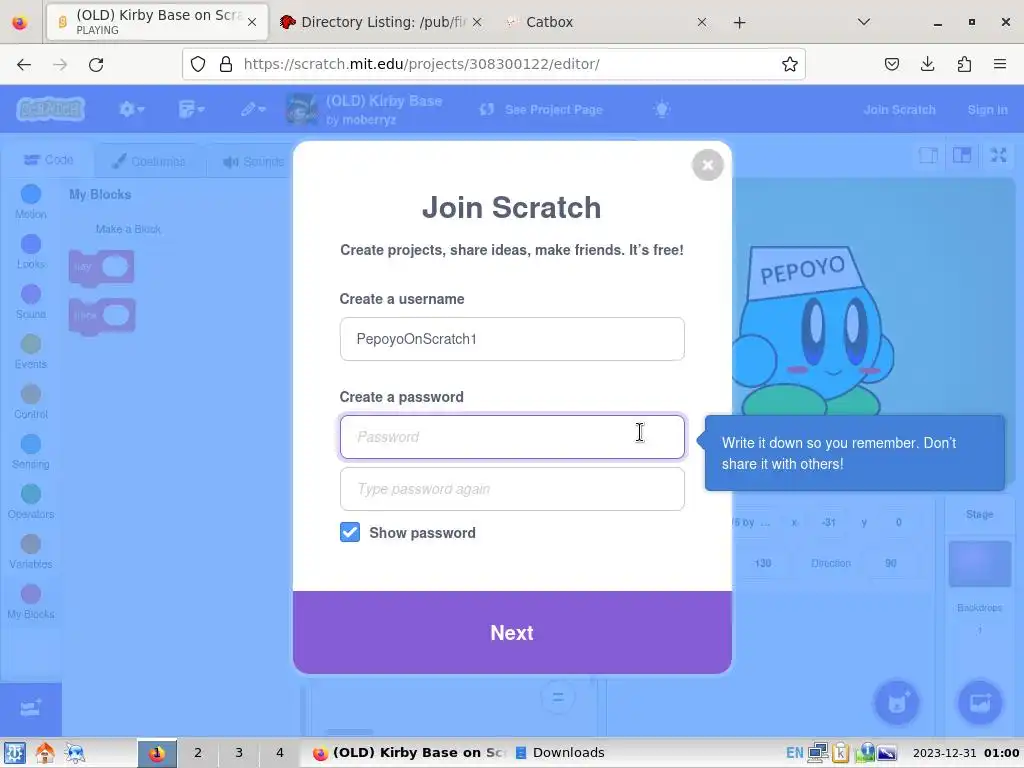Click the Choose a Backdrop button
The width and height of the screenshot is (1024, 768).
point(980,703)
